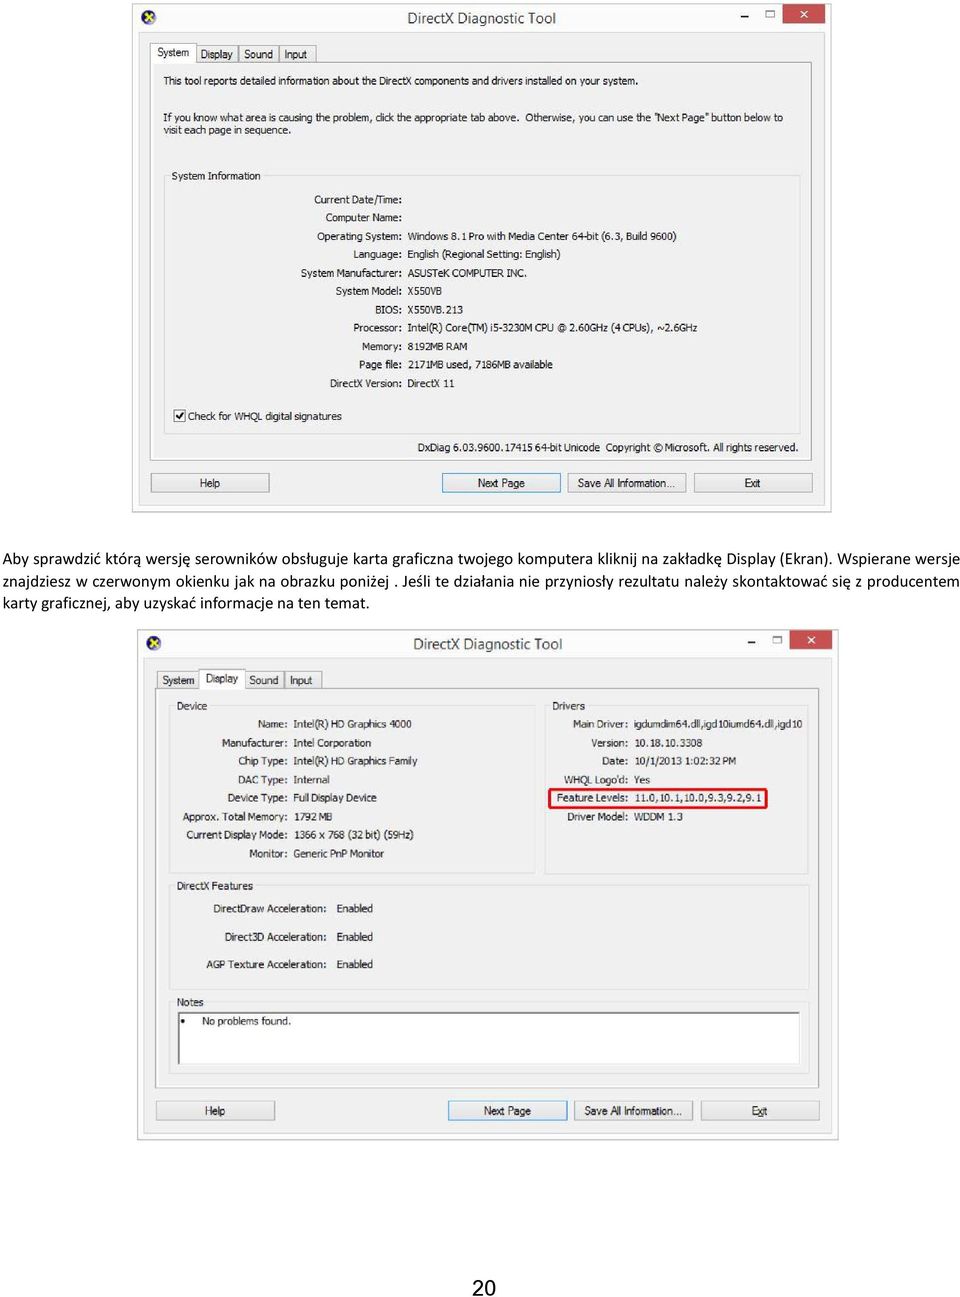Viewport: 960px width, 1297px height.
Task: Click the driver date 10/1/2013 1:02:32 PM
Action: pyautogui.click(x=685, y=761)
